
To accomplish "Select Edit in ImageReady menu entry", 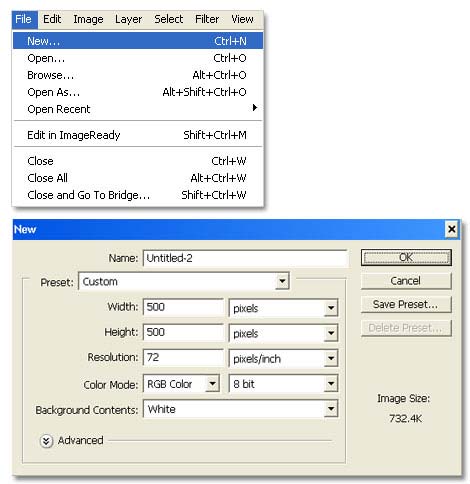I will pyautogui.click(x=138, y=135).
